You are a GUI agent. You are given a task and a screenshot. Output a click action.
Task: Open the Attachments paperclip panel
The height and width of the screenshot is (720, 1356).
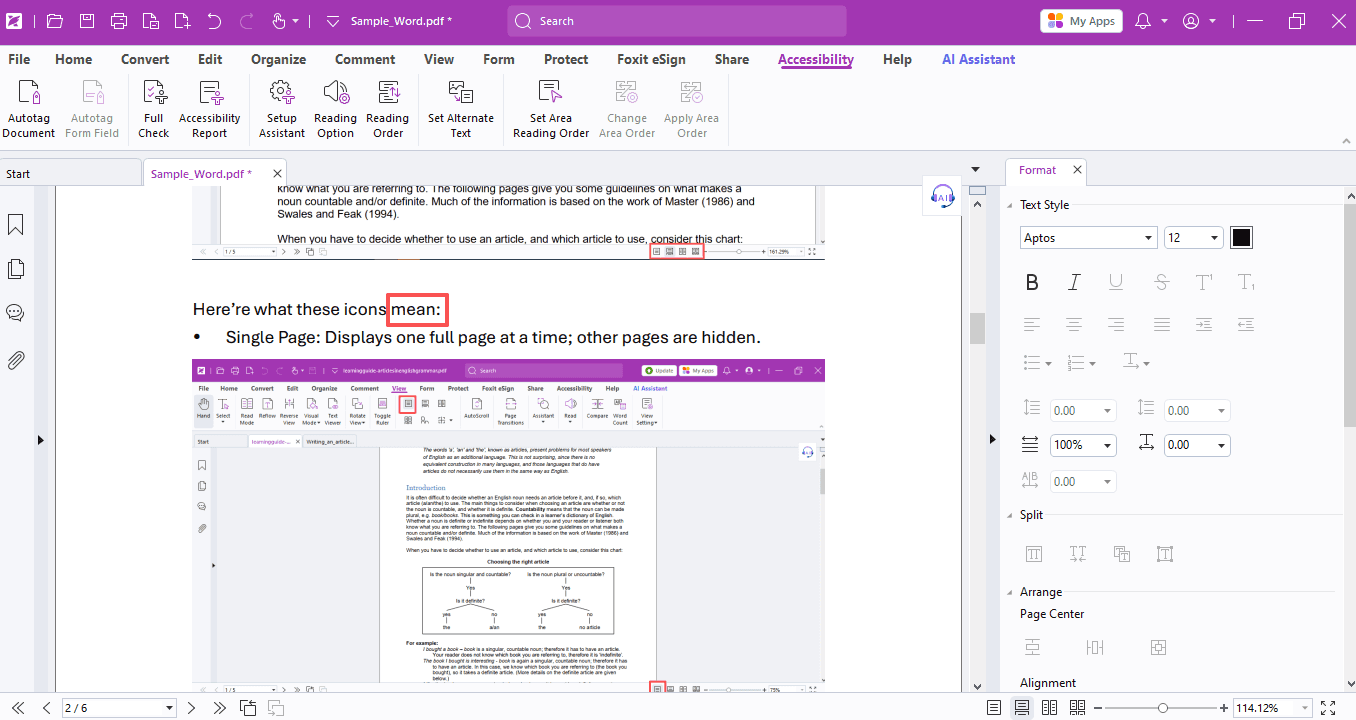click(x=16, y=360)
